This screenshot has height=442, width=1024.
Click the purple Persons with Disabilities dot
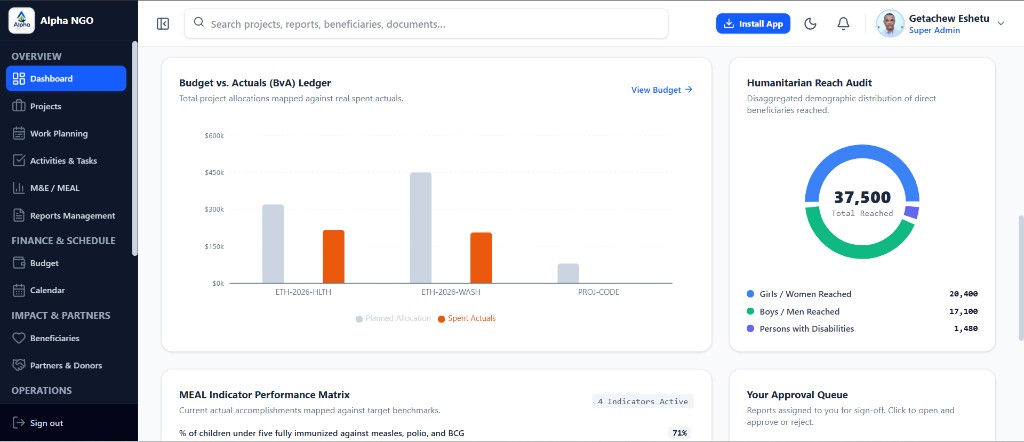[750, 329]
